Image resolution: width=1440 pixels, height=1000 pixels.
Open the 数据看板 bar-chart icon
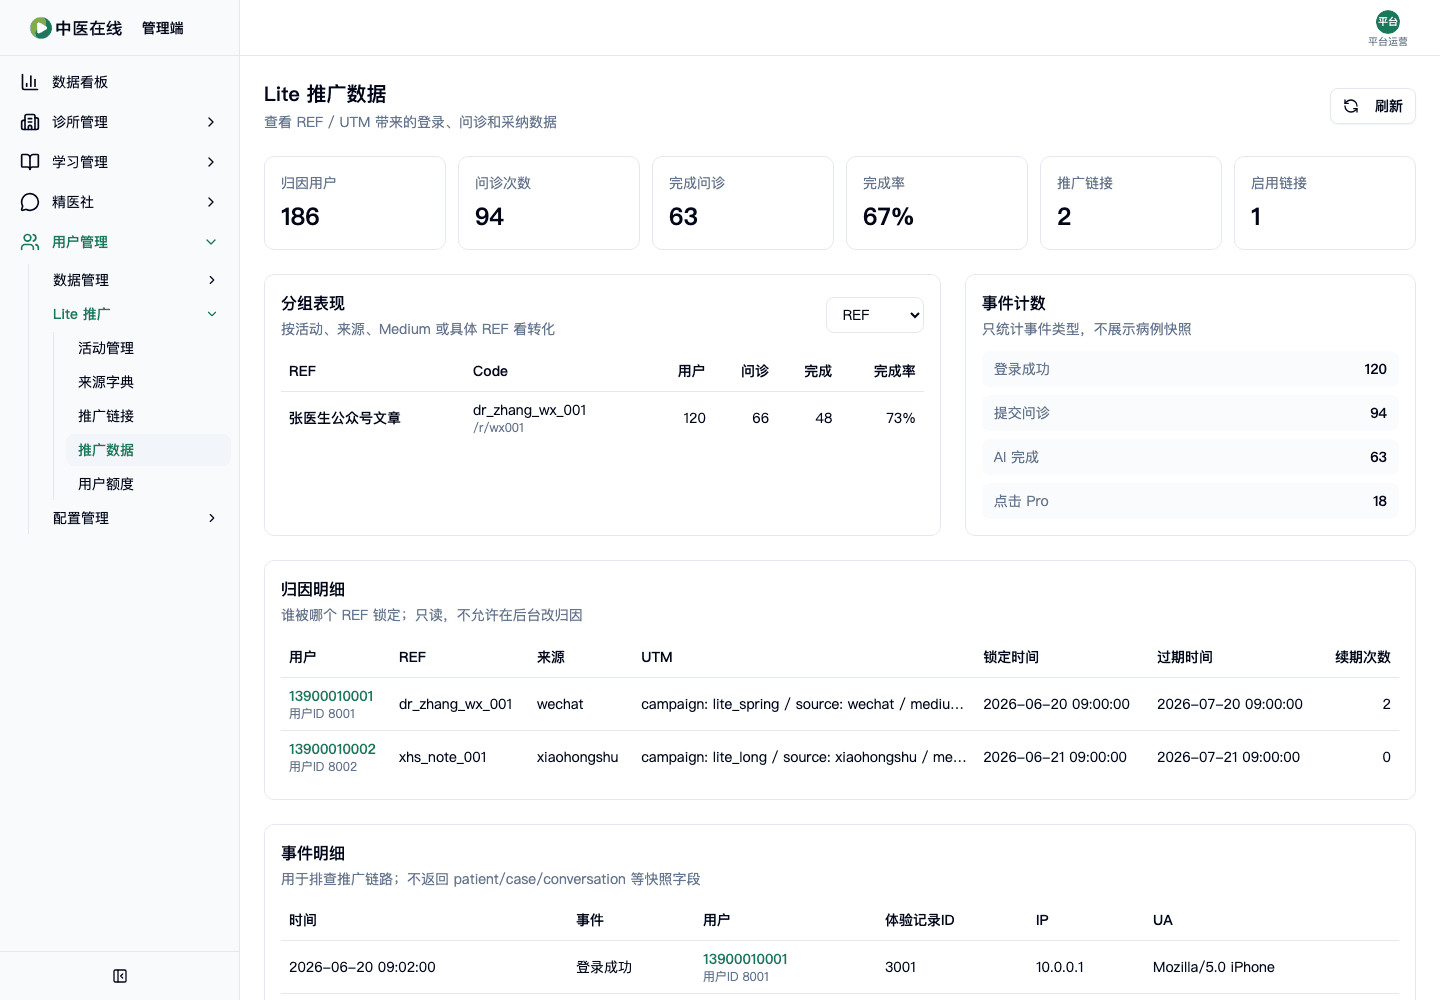(x=30, y=82)
